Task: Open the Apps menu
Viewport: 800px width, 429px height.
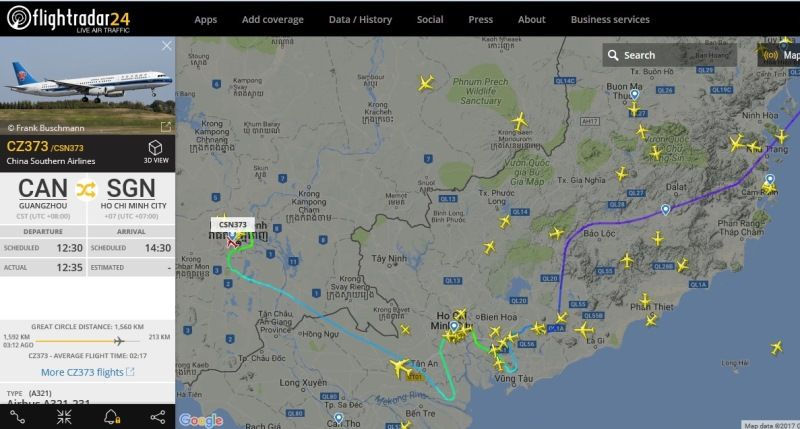Action: pyautogui.click(x=206, y=19)
